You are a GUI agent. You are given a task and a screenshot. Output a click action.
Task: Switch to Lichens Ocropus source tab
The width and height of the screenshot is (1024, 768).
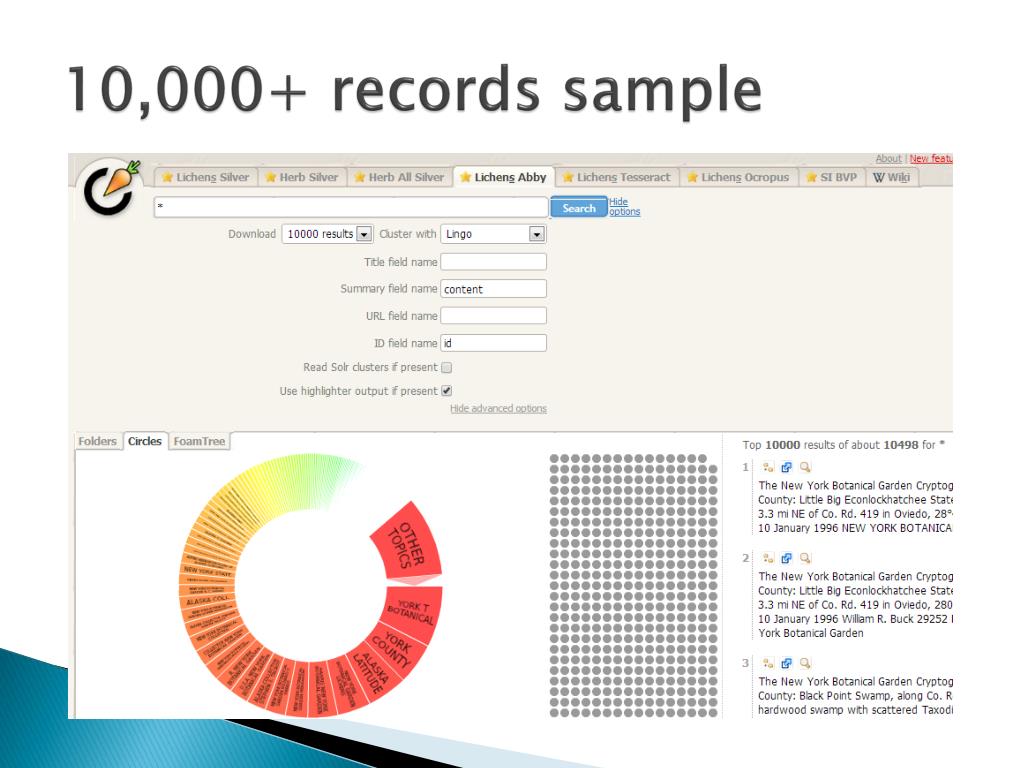(x=739, y=177)
